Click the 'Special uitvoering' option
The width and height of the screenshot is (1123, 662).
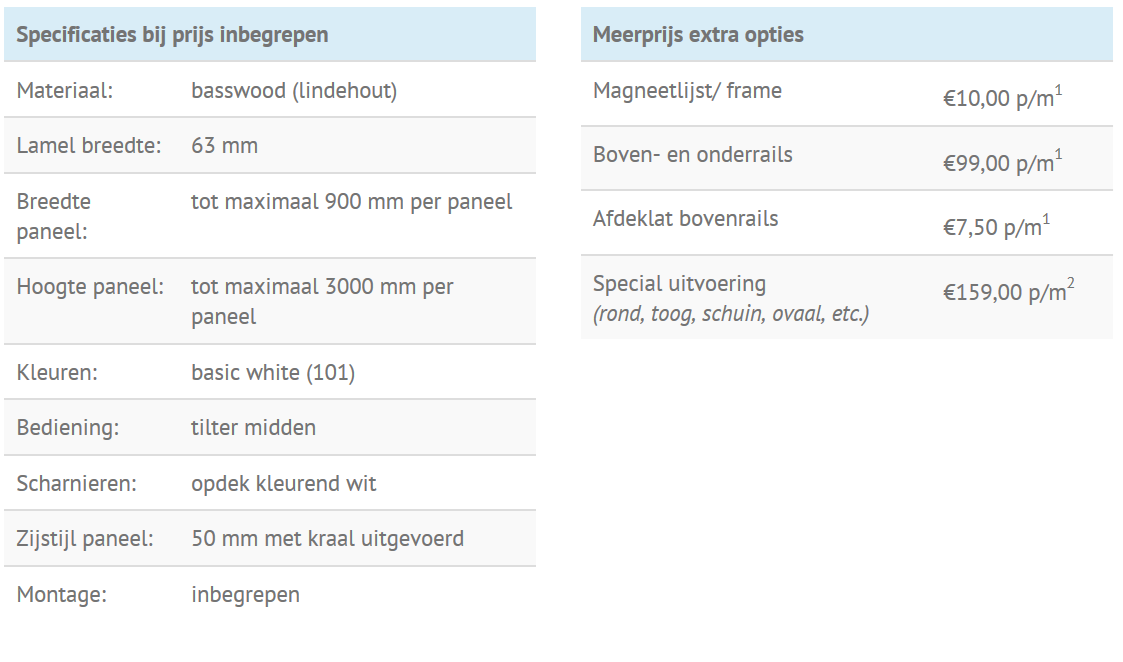pos(680,284)
